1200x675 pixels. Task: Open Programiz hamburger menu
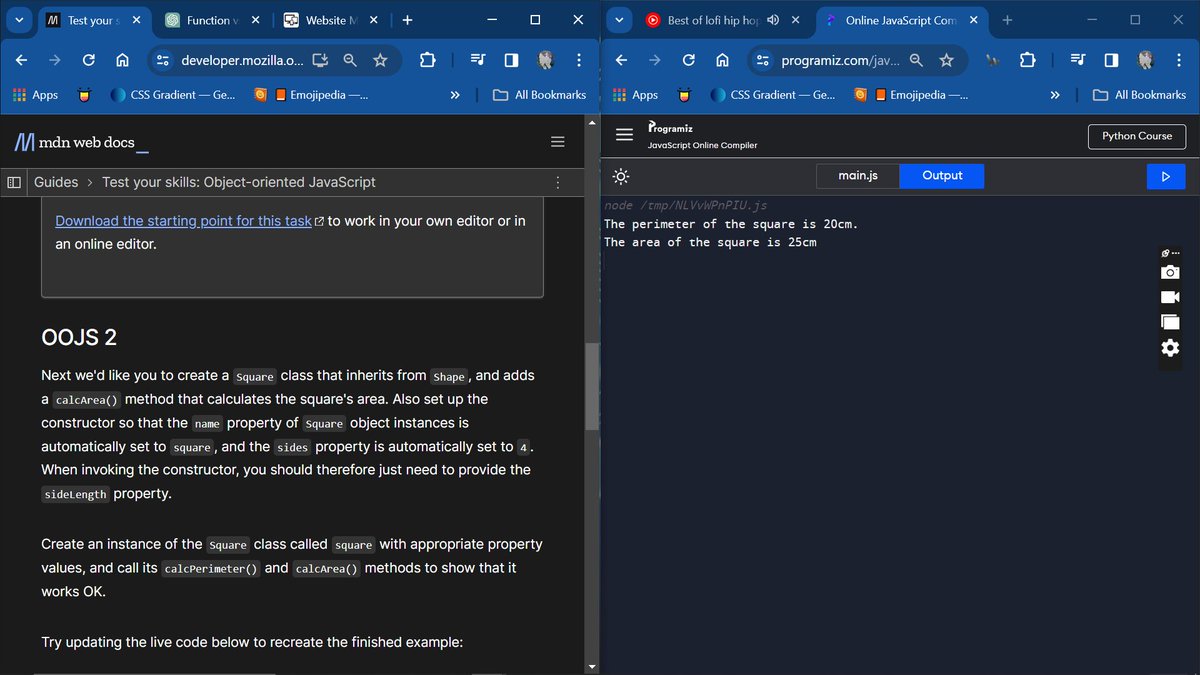coord(624,135)
